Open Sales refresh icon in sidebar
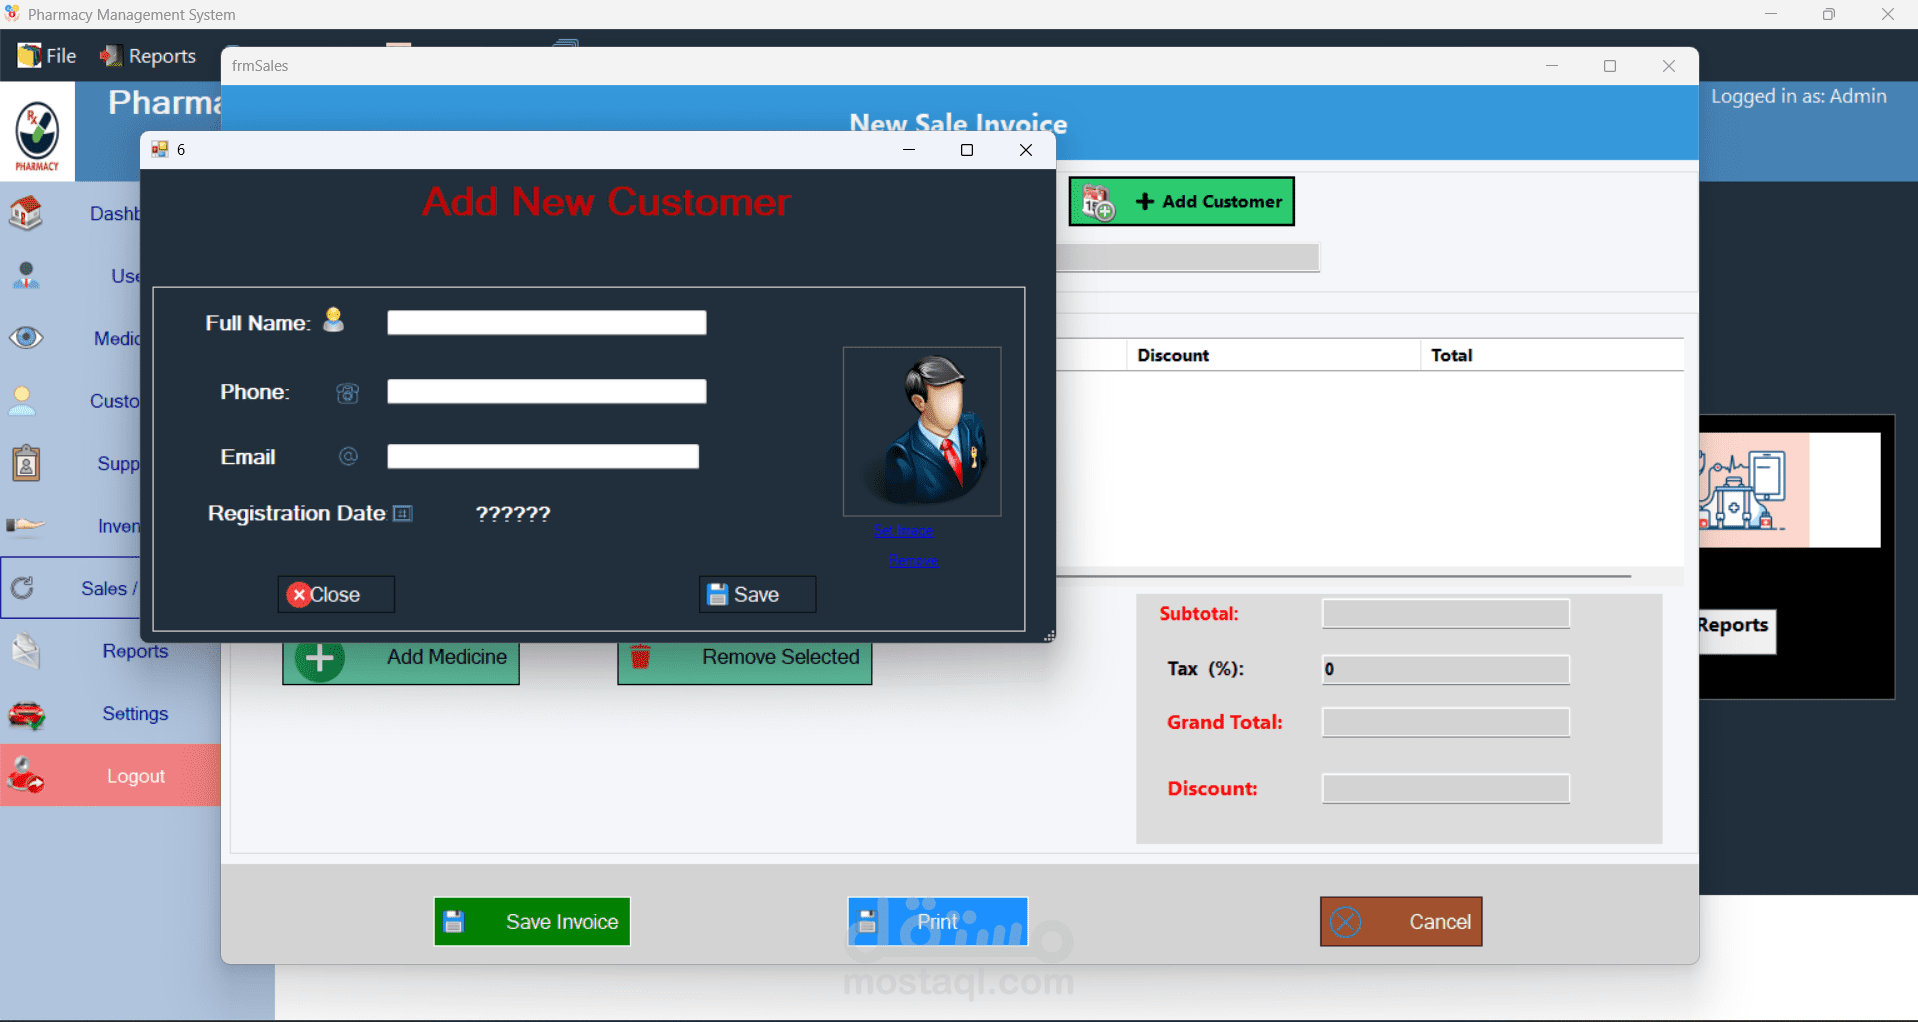The width and height of the screenshot is (1918, 1022). point(23,588)
